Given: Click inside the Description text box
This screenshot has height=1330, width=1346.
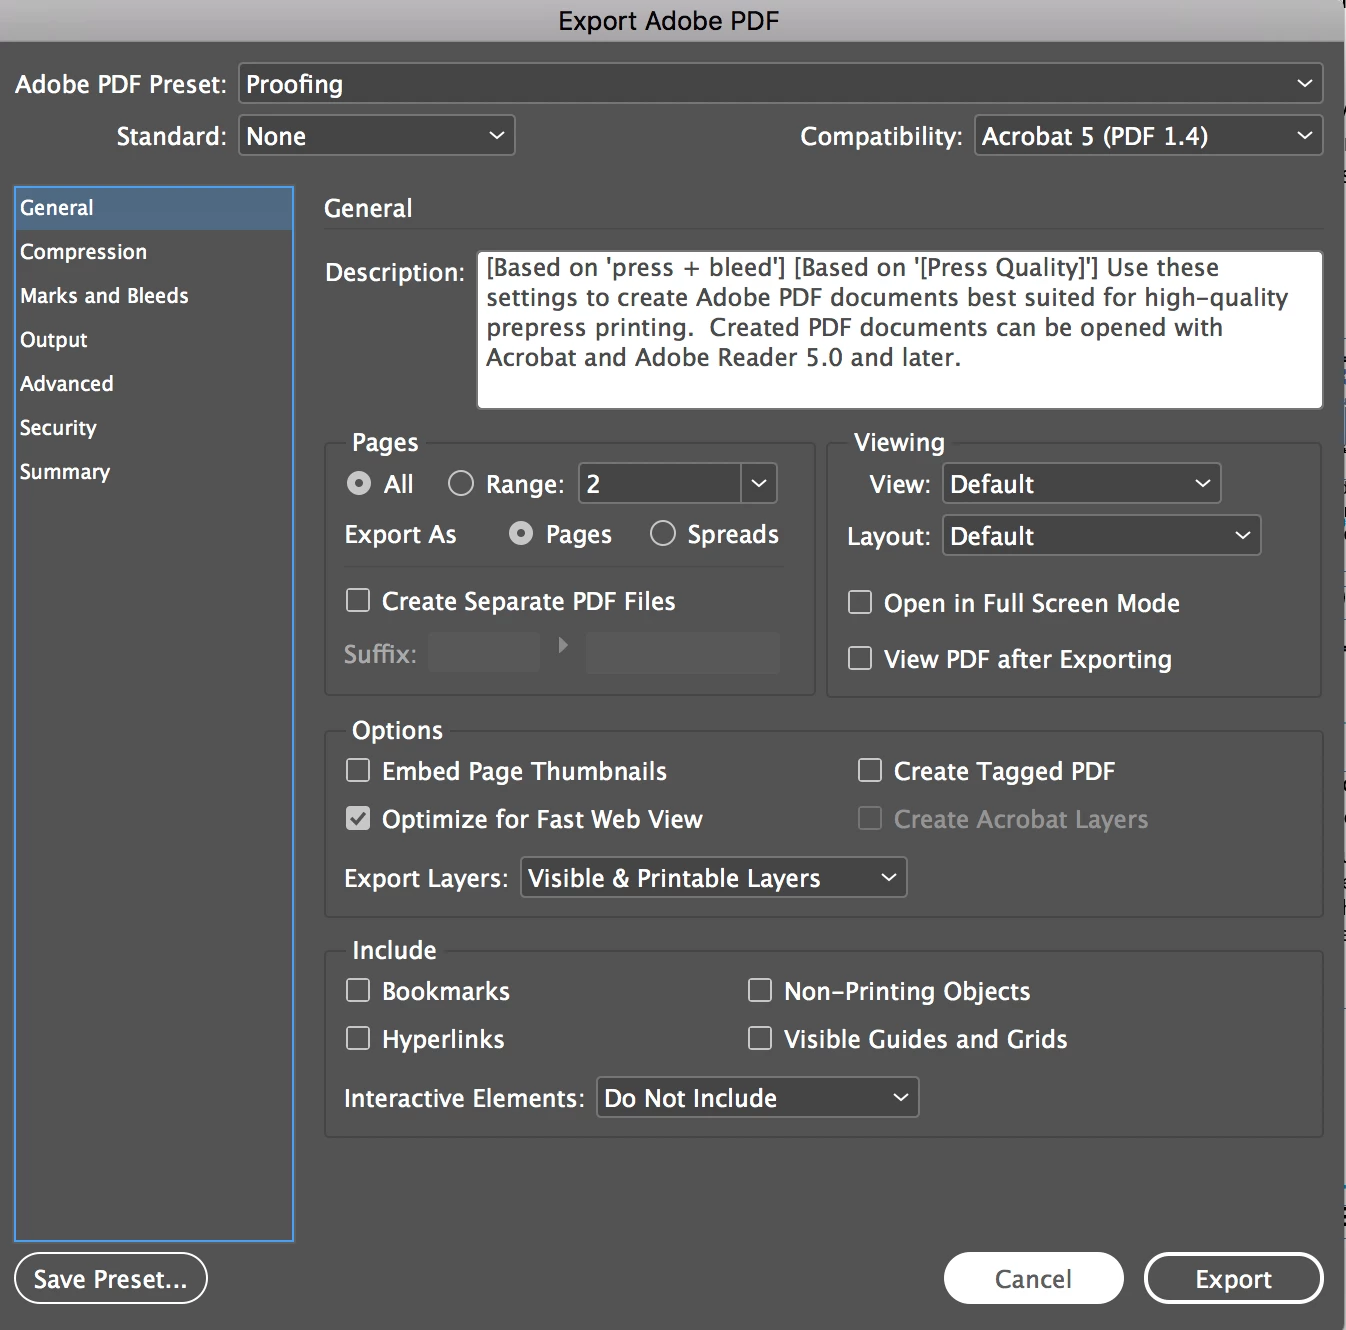Looking at the screenshot, I should (x=900, y=330).
